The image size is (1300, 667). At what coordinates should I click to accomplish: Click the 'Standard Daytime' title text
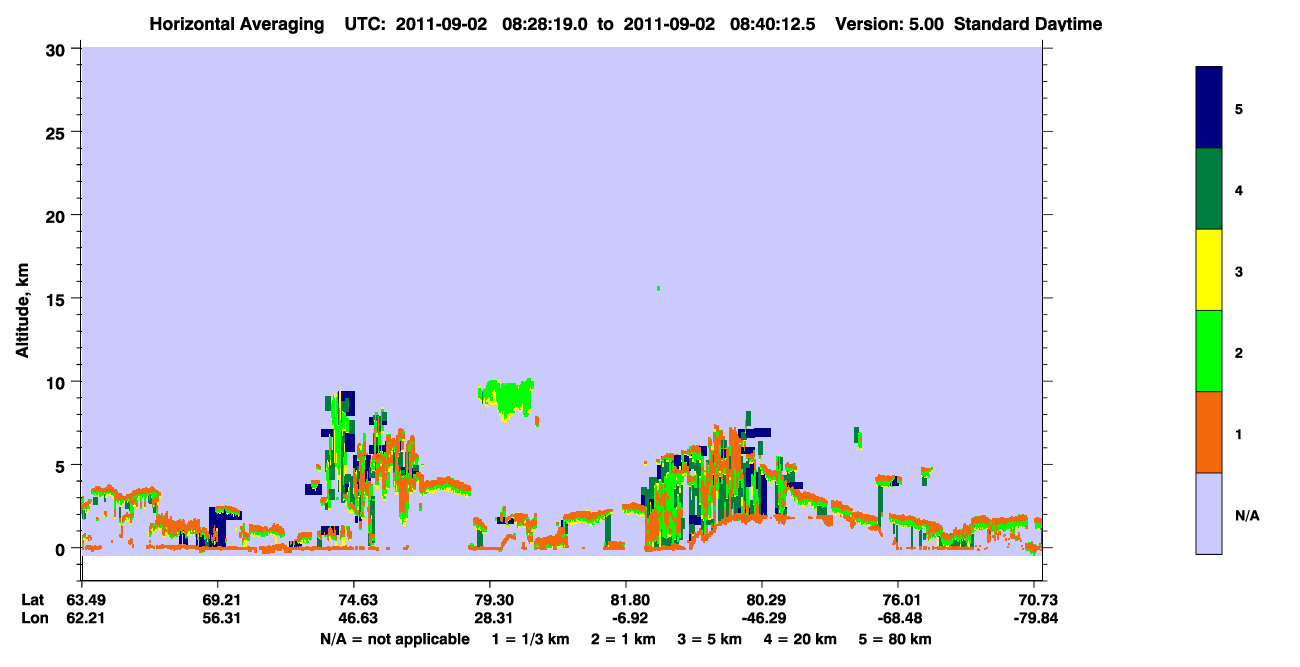(x=1028, y=24)
